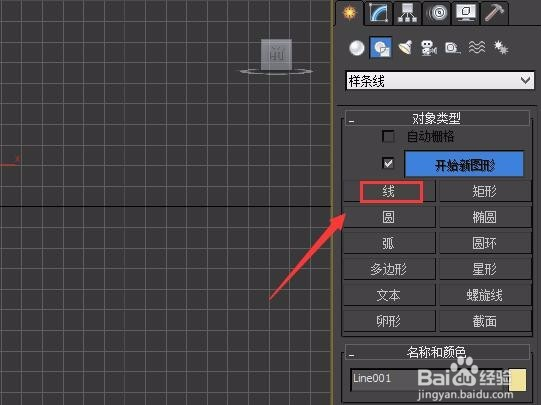Open the Motion panel tab
Viewport: 541px width, 405px height.
tap(437, 13)
